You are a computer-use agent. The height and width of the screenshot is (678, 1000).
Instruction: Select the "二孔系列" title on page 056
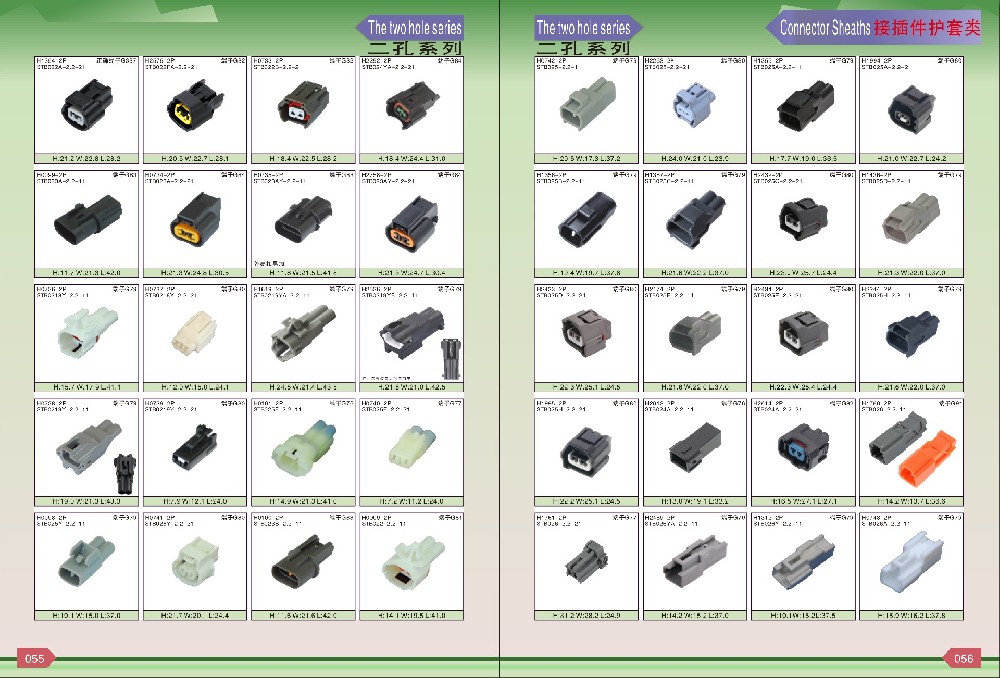coord(583,48)
